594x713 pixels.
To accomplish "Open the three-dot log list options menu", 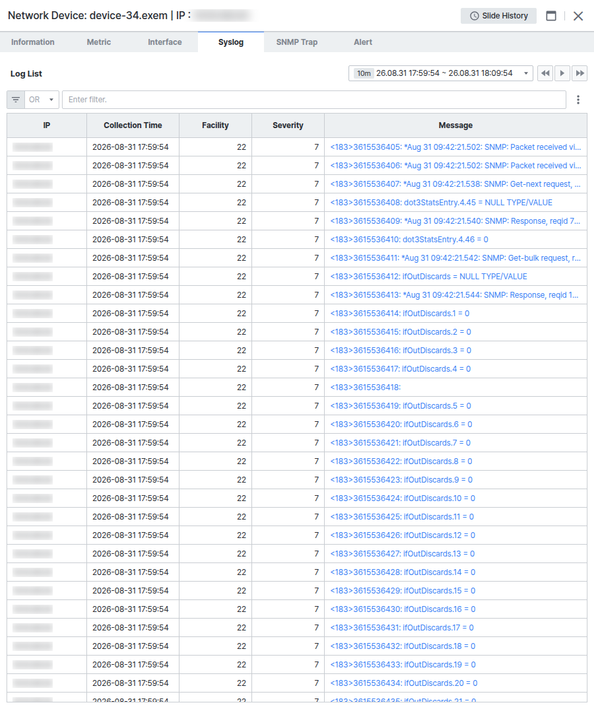I will [578, 100].
